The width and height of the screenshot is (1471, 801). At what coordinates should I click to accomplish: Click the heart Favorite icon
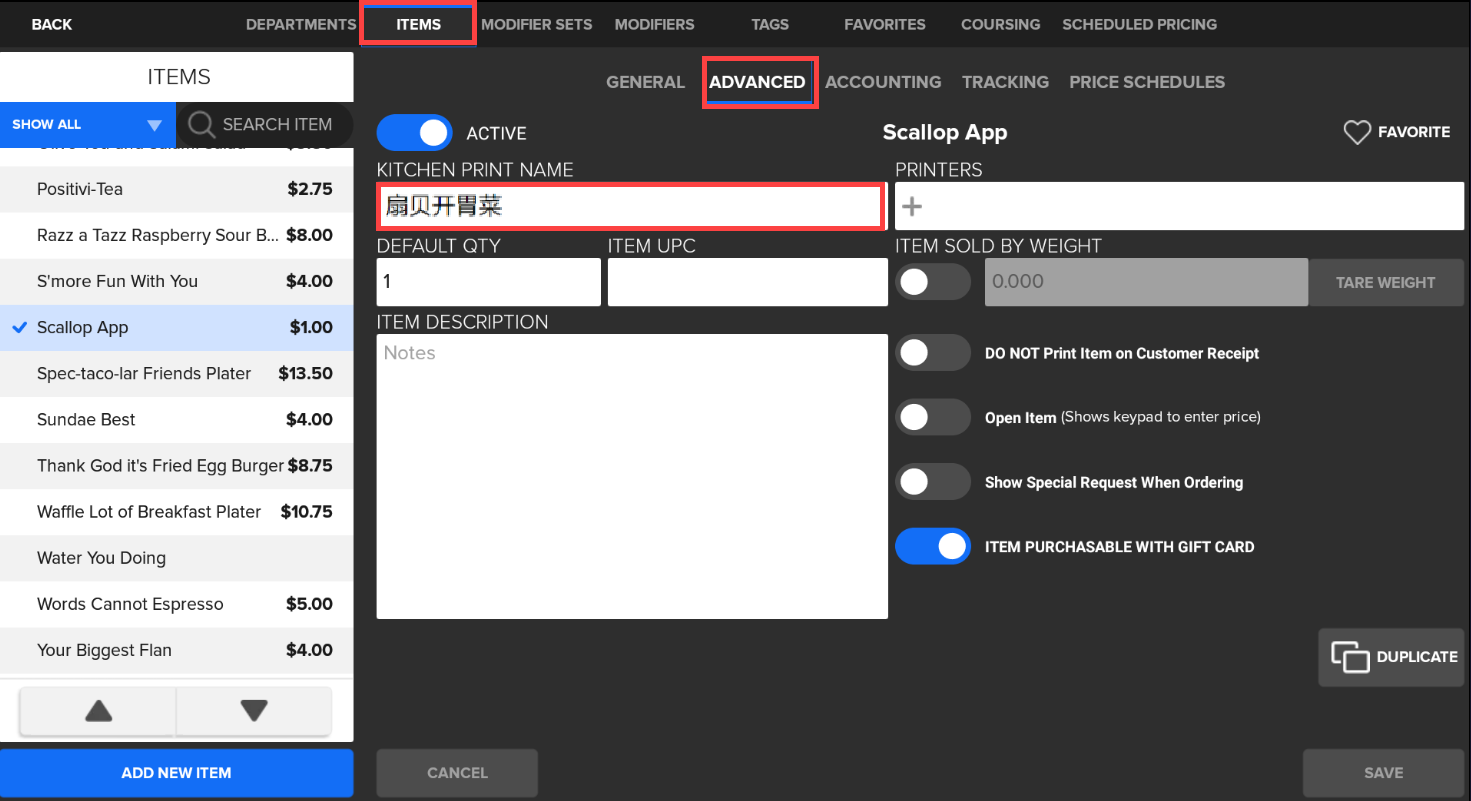1356,132
